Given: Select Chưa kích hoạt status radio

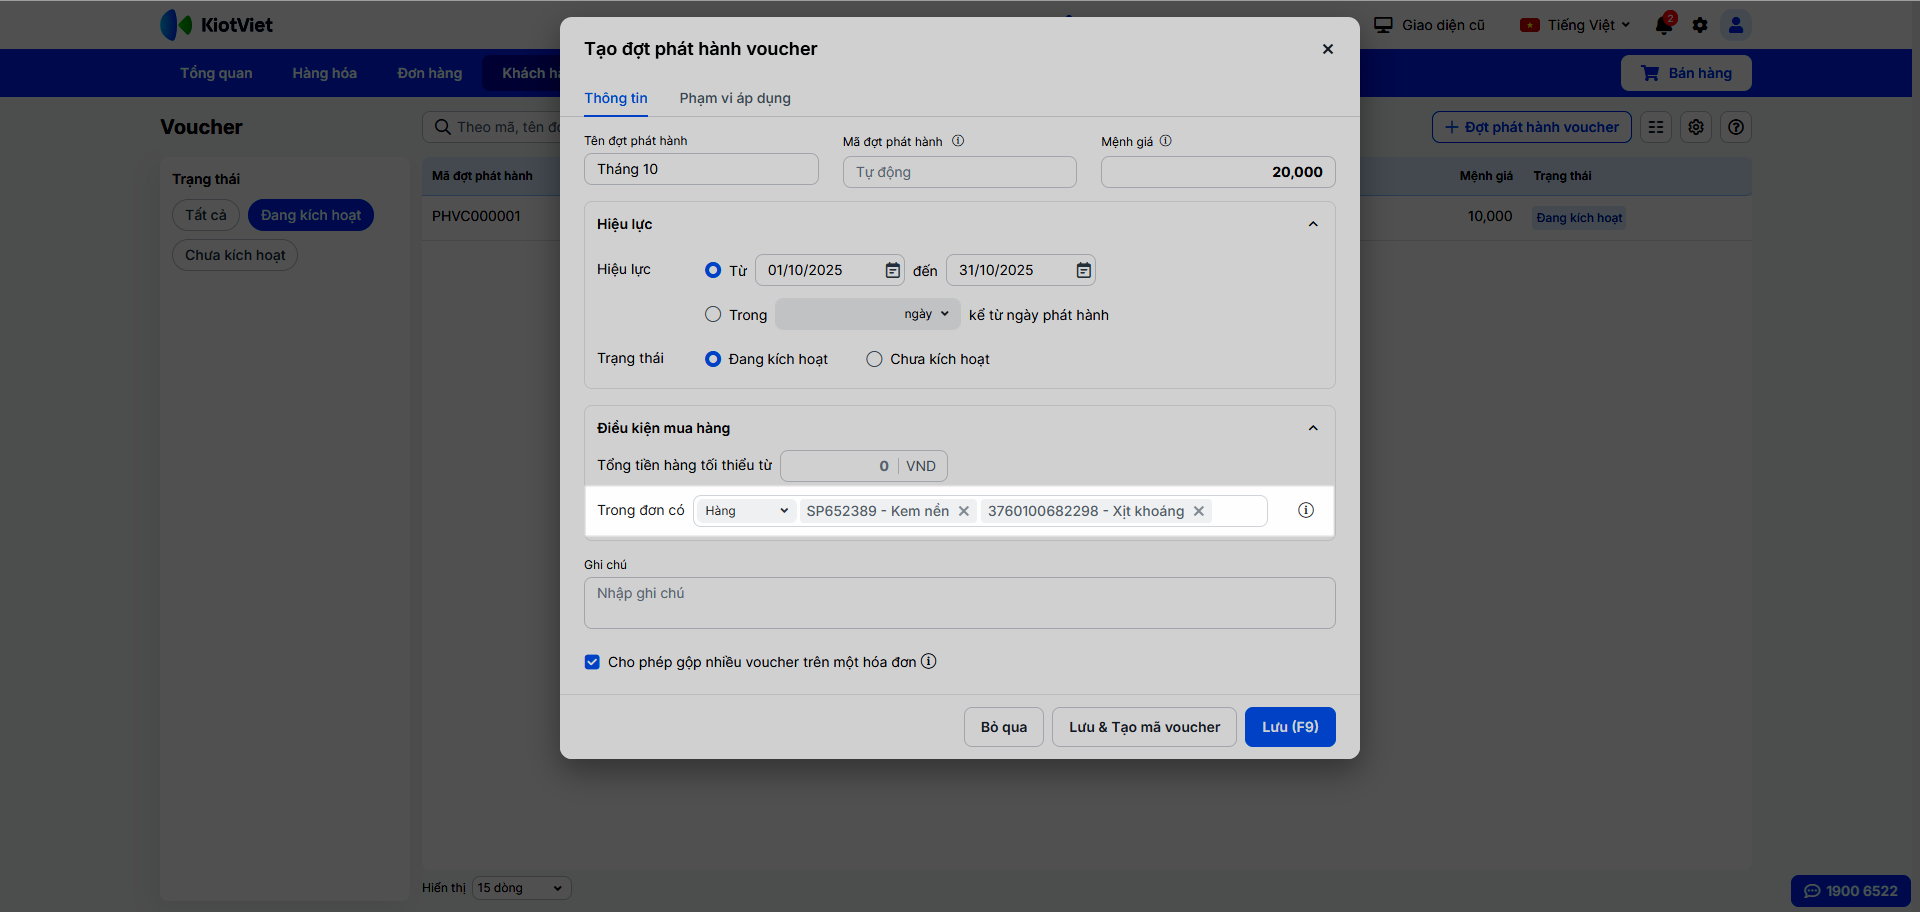Looking at the screenshot, I should 874,359.
